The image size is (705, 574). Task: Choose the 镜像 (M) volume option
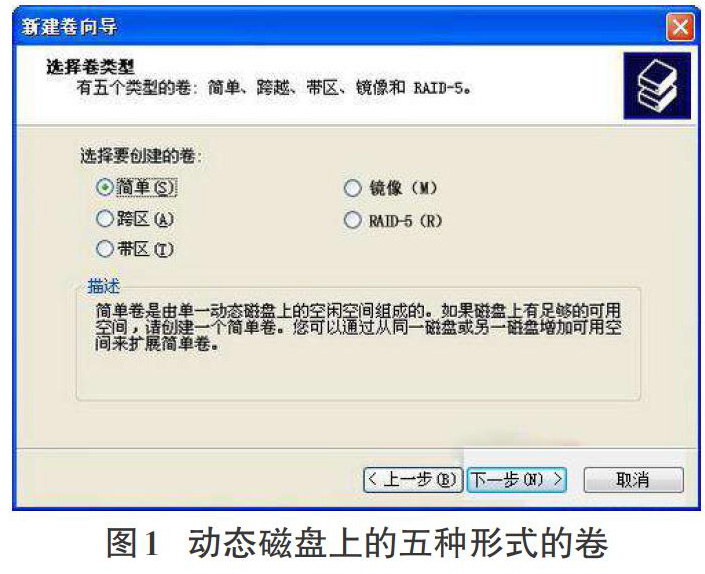[x=352, y=188]
